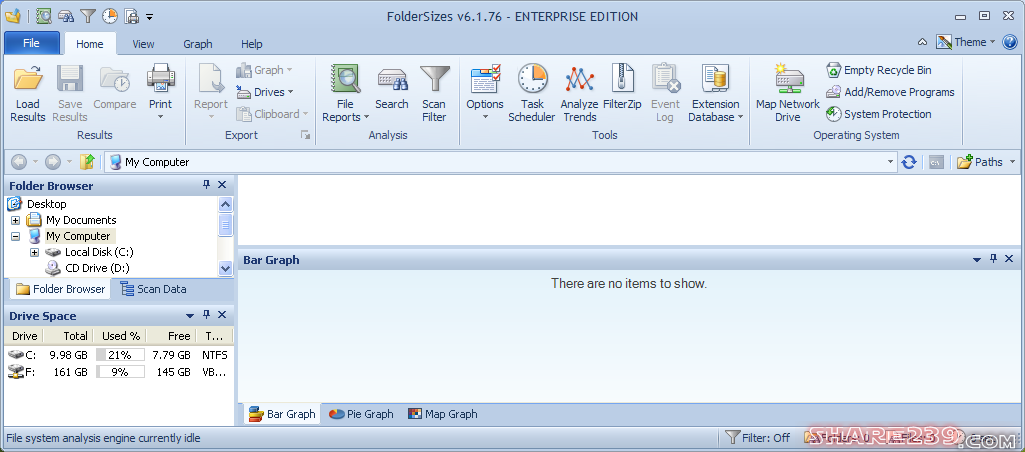The width and height of the screenshot is (1025, 452).
Task: Switch to the Scan Data tab
Action: [154, 289]
